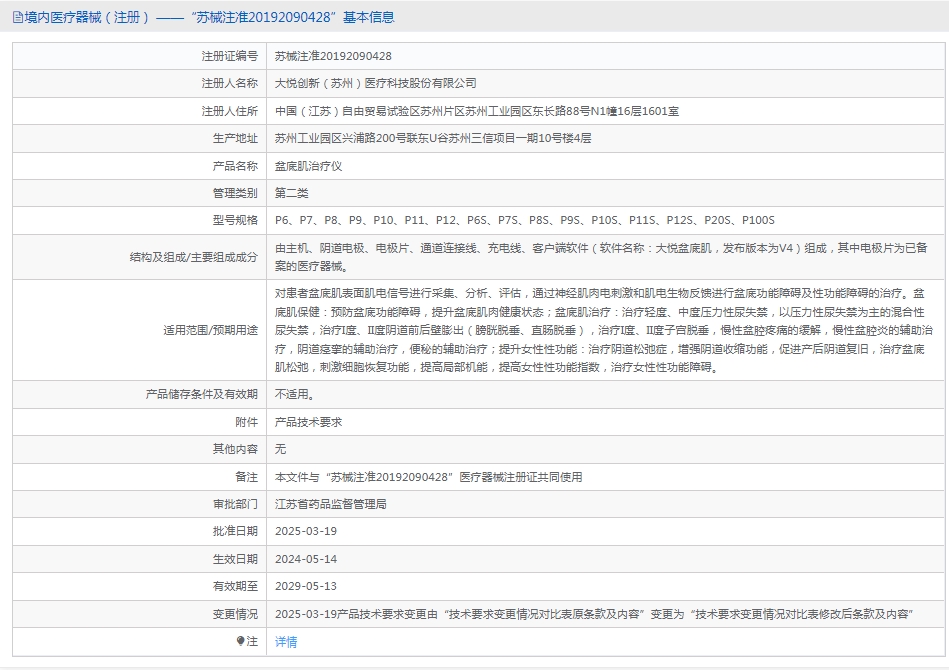Click the 江苏省药品监督管理局 approval department value

click(x=330, y=504)
